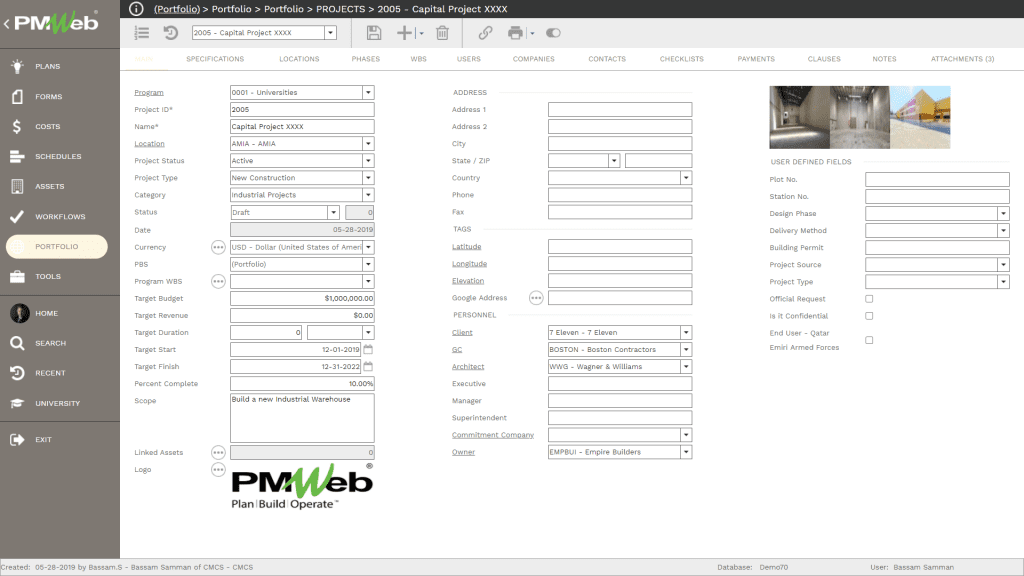The width and height of the screenshot is (1024, 576).
Task: Click the (Portfolio) breadcrumb link
Action: [x=177, y=9]
